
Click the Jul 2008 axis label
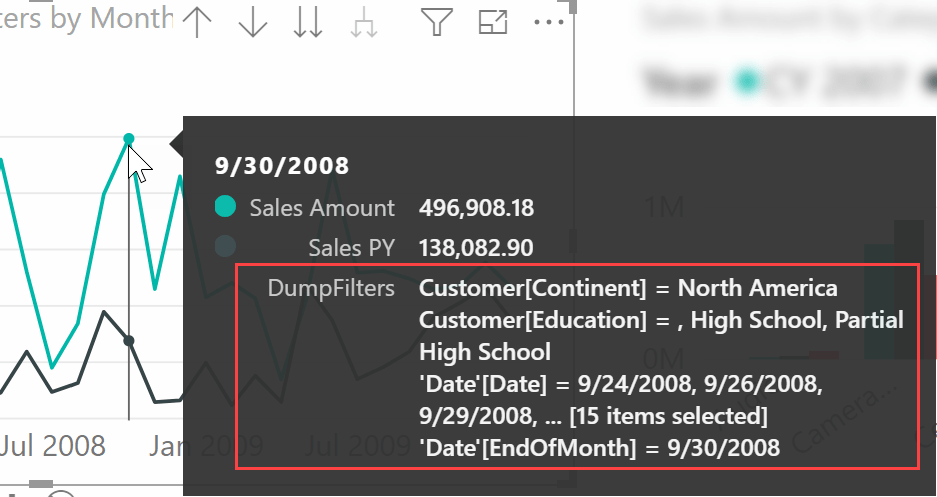pyautogui.click(x=52, y=445)
